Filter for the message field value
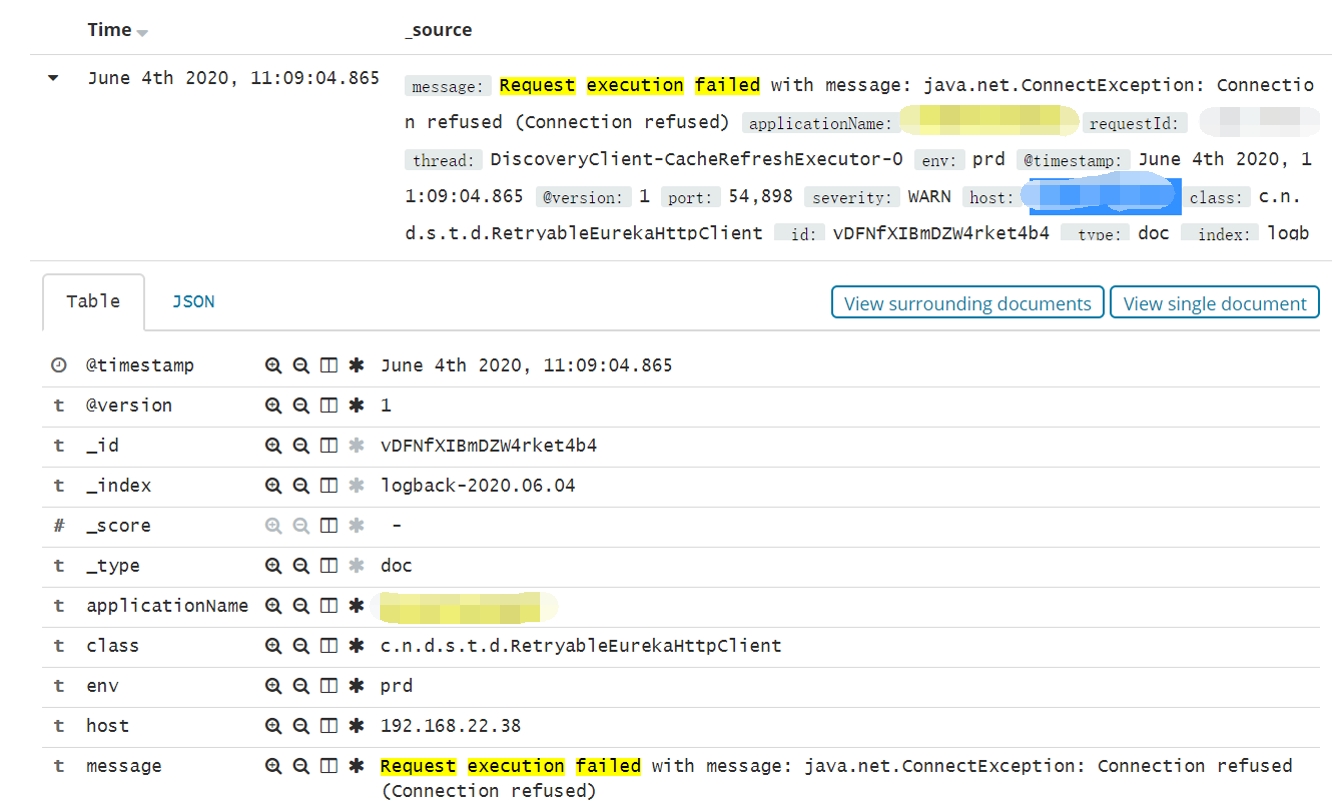 point(273,766)
